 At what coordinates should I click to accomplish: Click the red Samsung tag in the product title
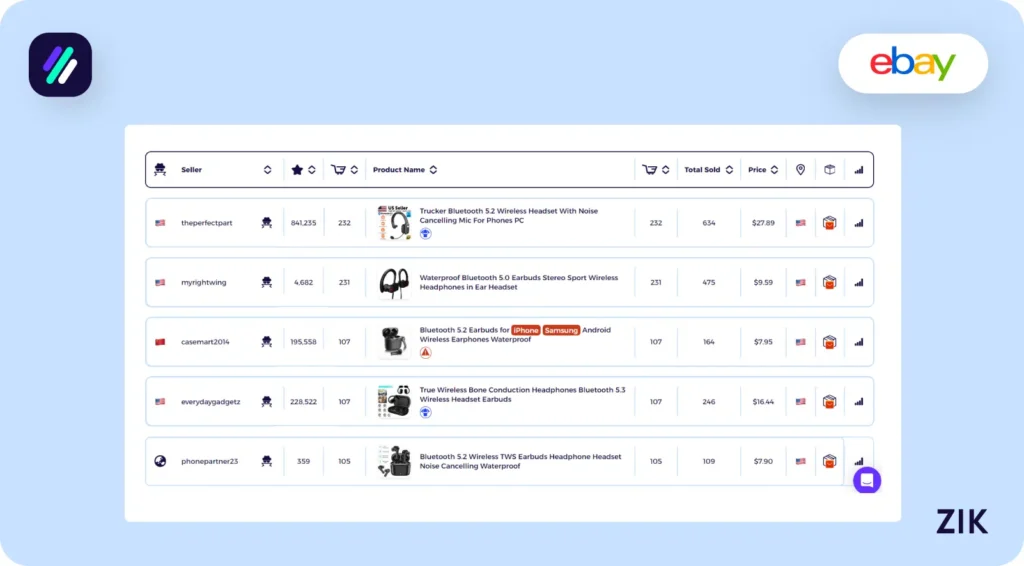[562, 330]
